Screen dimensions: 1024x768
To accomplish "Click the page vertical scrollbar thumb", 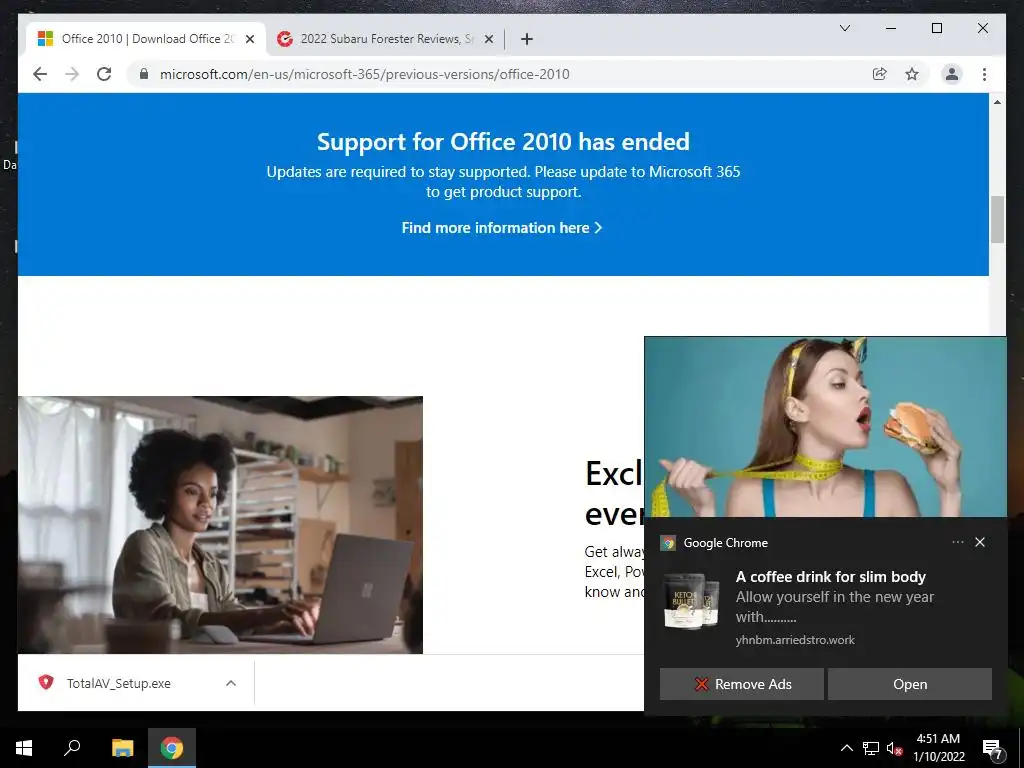I will click(997, 219).
